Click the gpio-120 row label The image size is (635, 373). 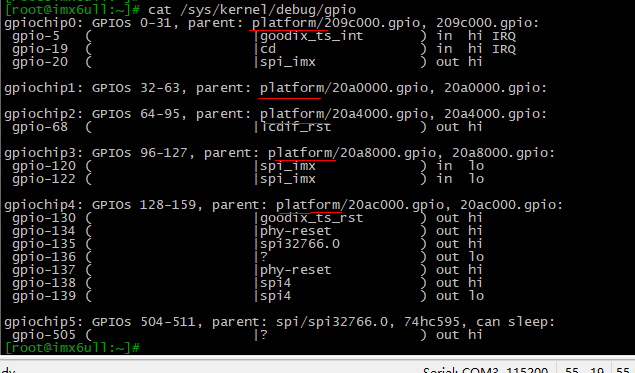click(x=44, y=166)
